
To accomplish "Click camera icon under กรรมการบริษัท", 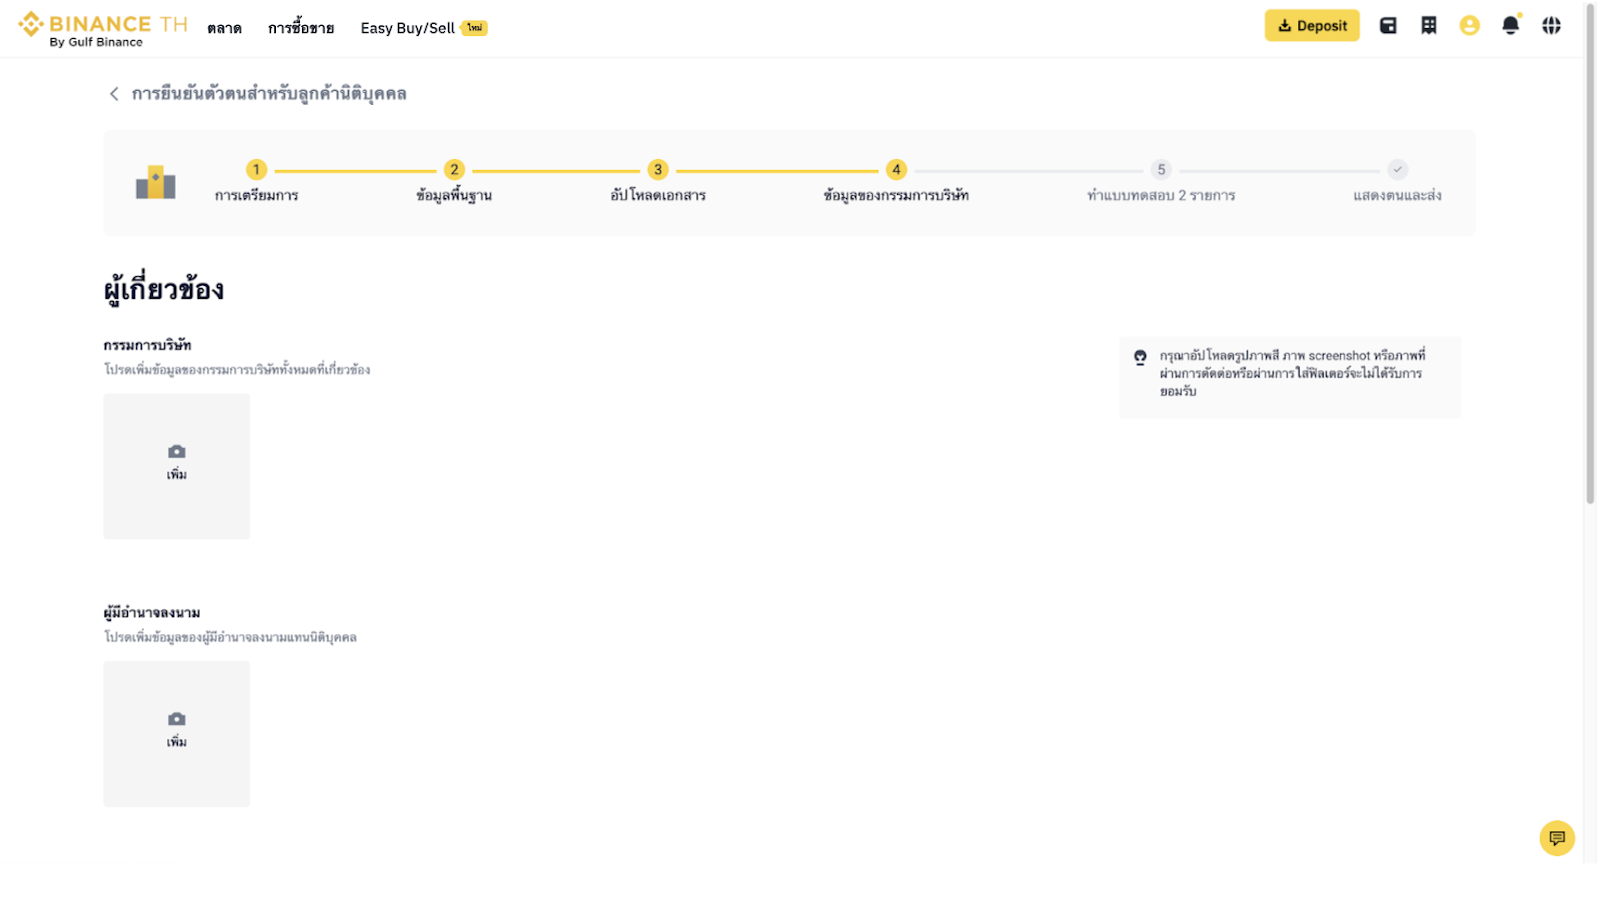I will 177,452.
